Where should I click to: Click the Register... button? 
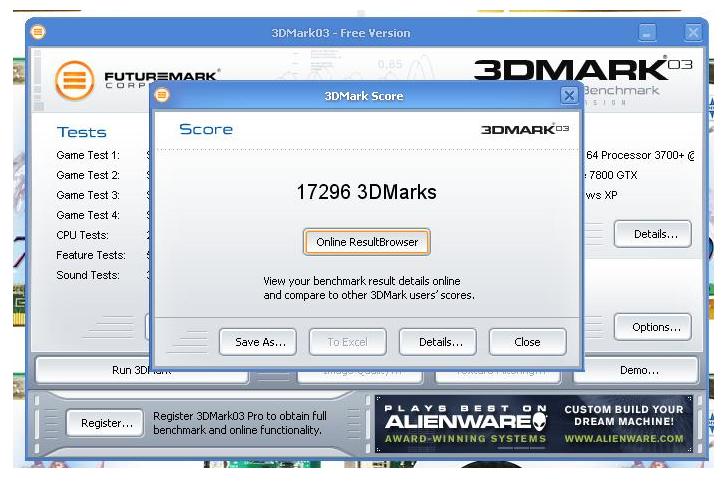(105, 423)
